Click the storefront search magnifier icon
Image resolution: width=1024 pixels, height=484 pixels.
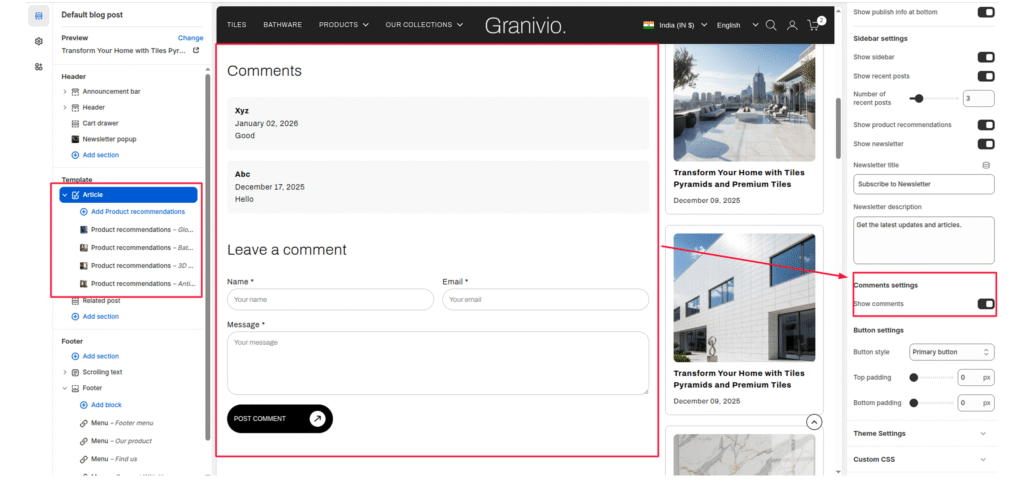click(771, 25)
